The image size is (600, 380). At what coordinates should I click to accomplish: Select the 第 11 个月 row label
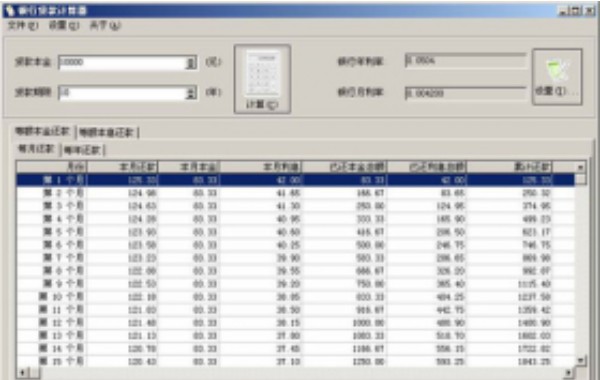point(62,310)
